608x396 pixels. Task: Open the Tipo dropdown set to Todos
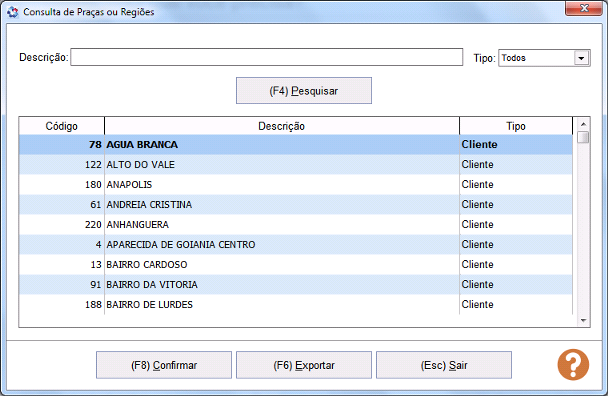click(x=544, y=58)
